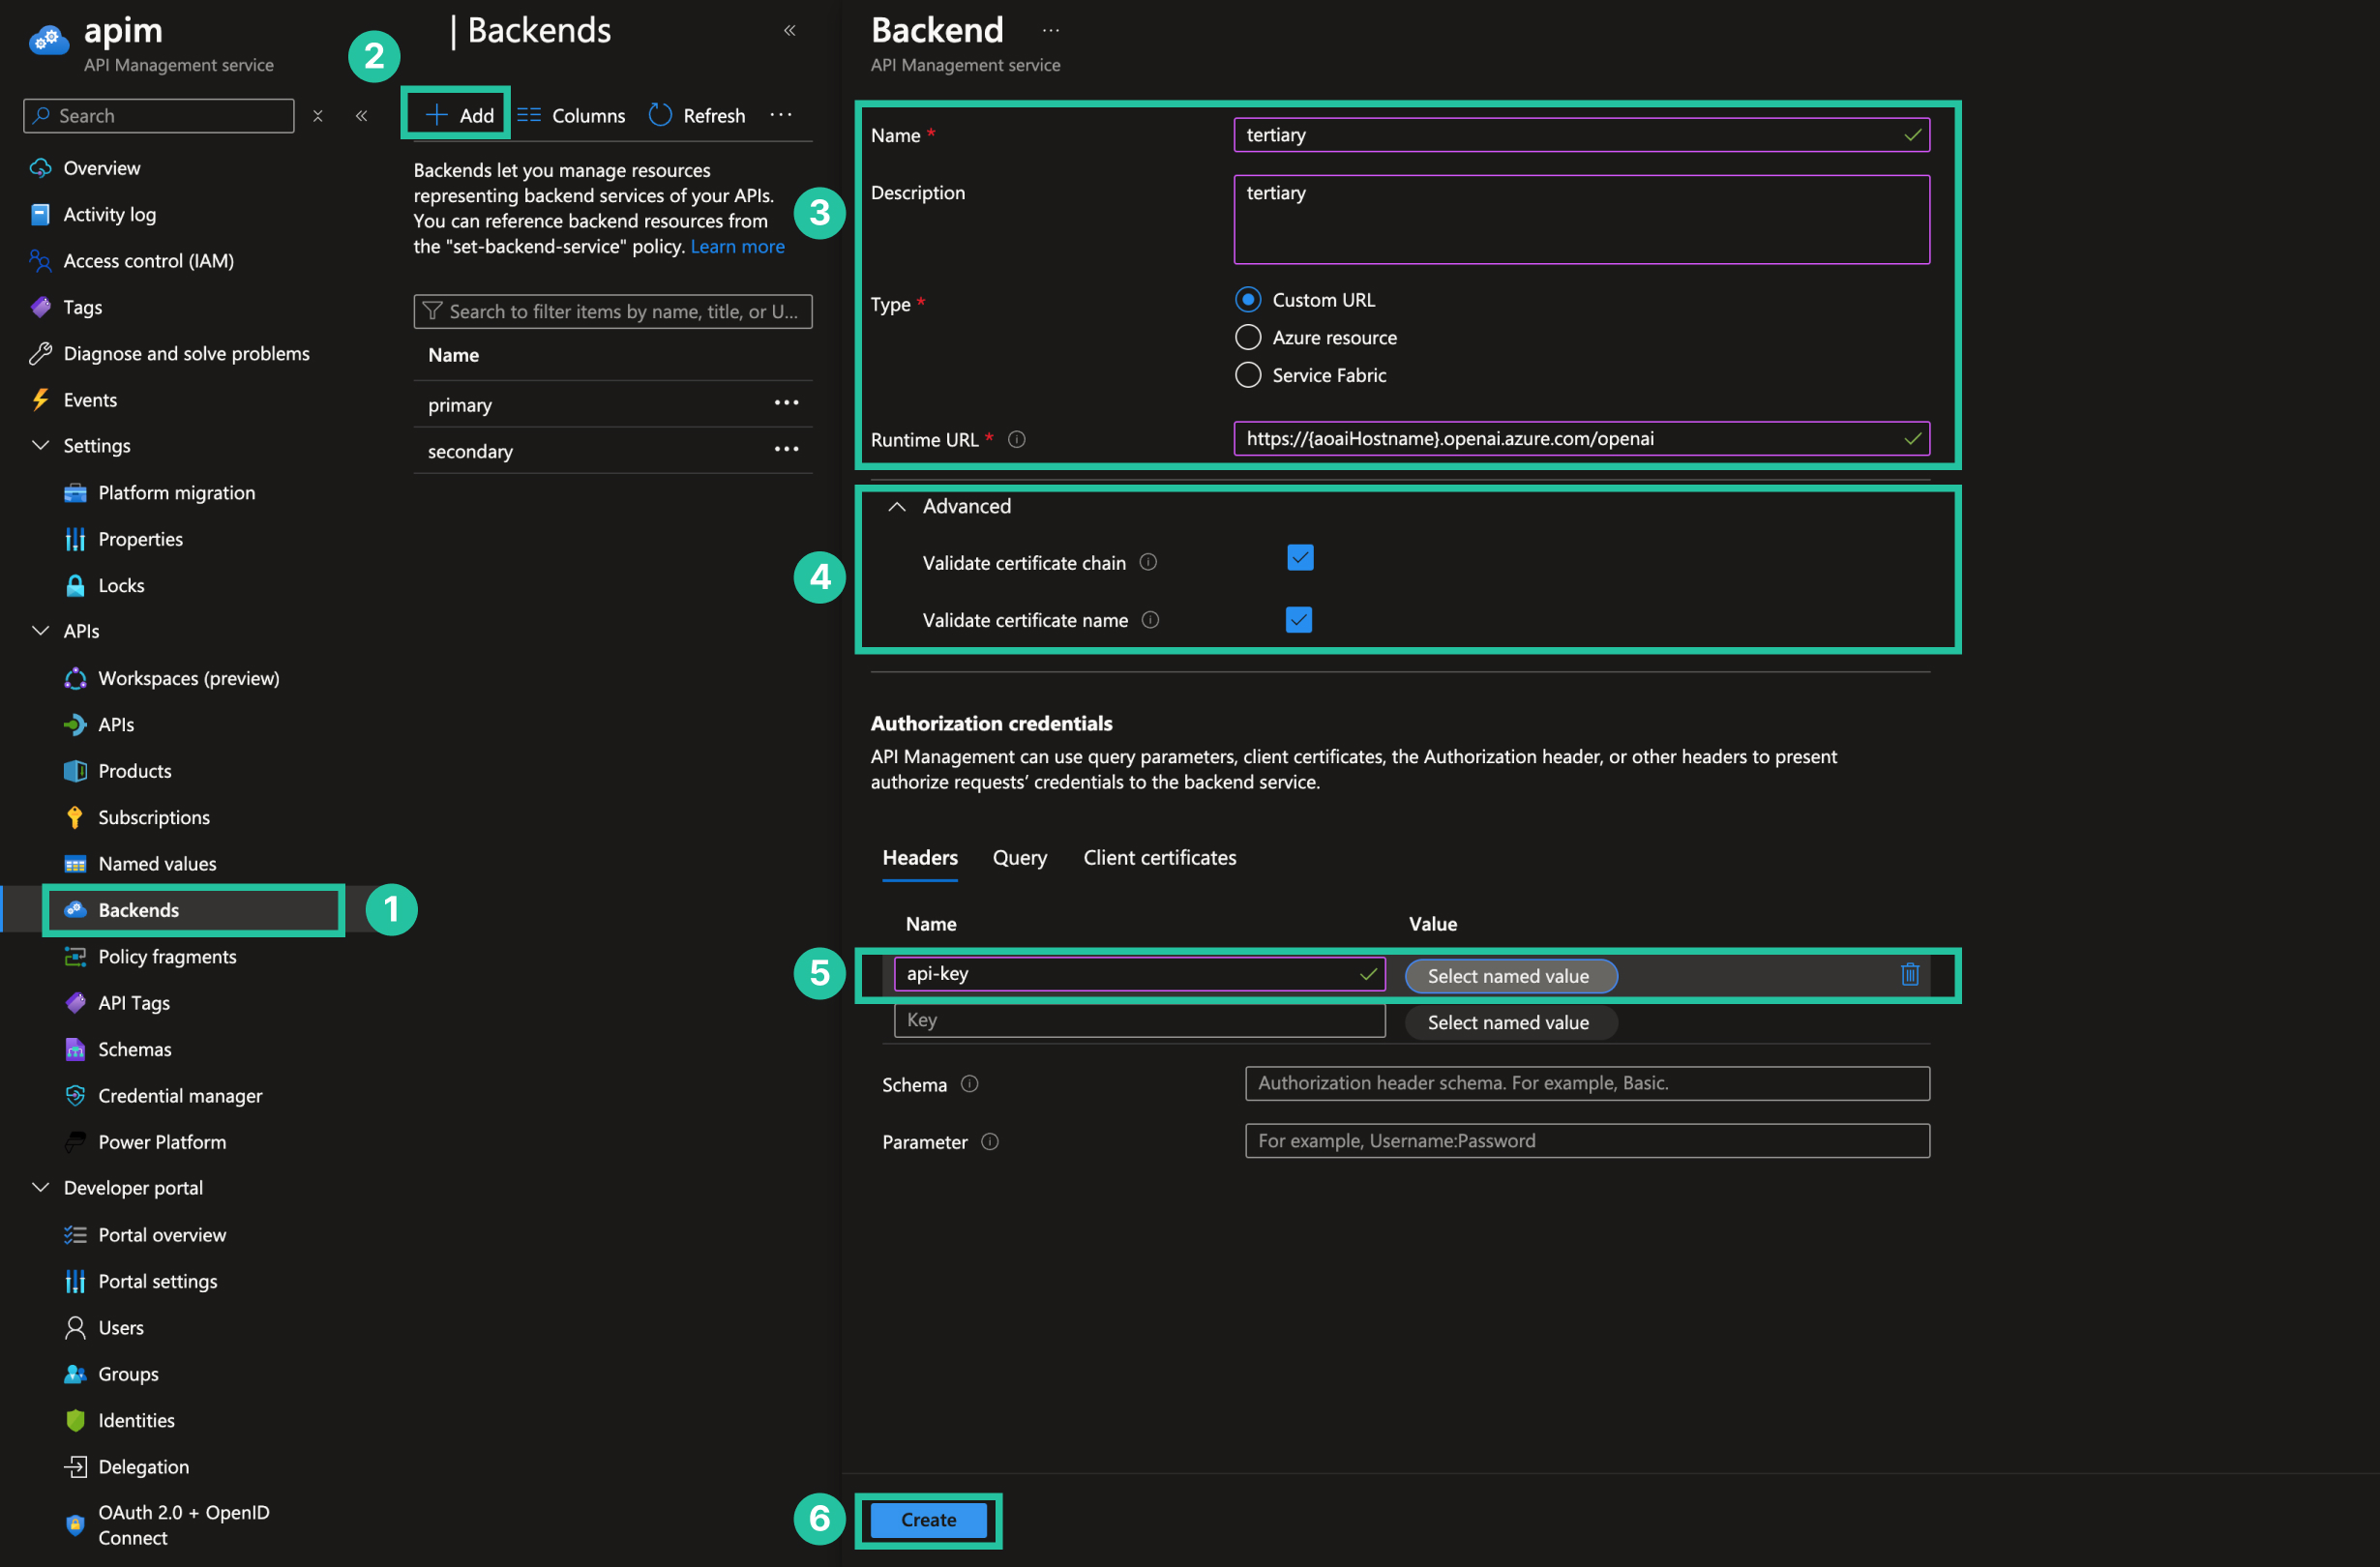Image resolution: width=2380 pixels, height=1567 pixels.
Task: Open the Power Platform icon
Action: (x=75, y=1142)
